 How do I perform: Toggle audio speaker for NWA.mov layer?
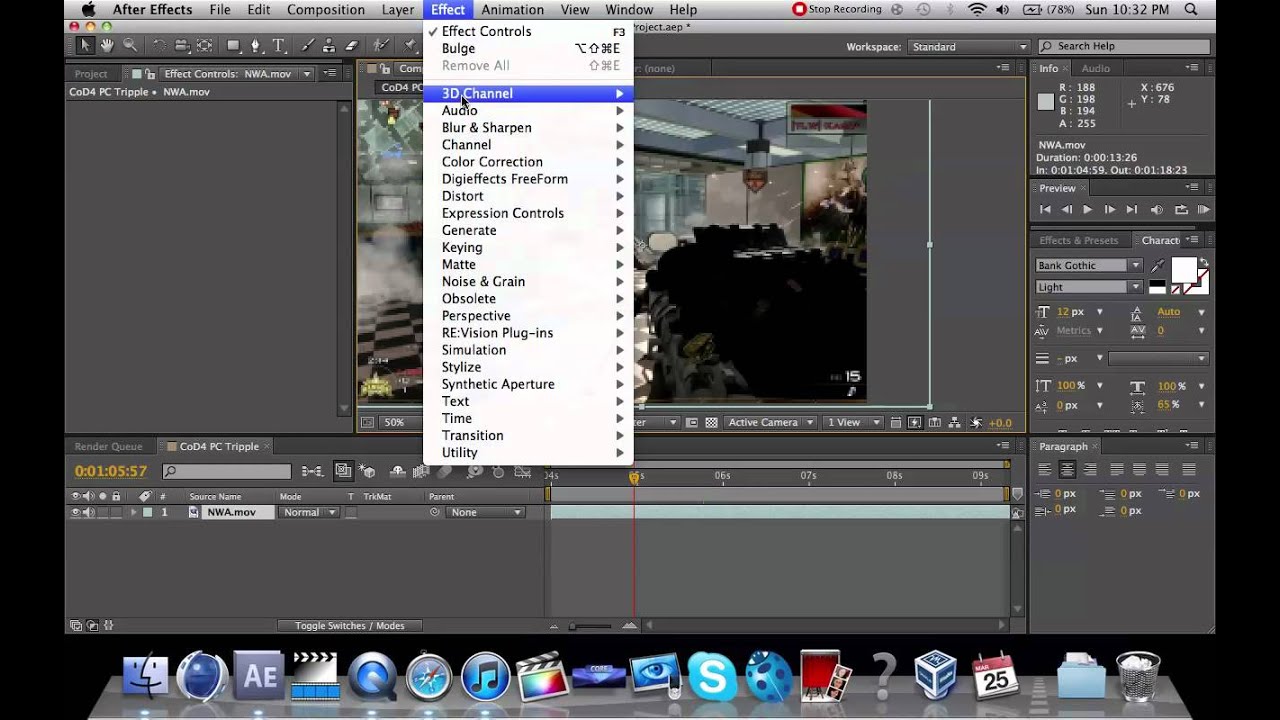pos(88,512)
